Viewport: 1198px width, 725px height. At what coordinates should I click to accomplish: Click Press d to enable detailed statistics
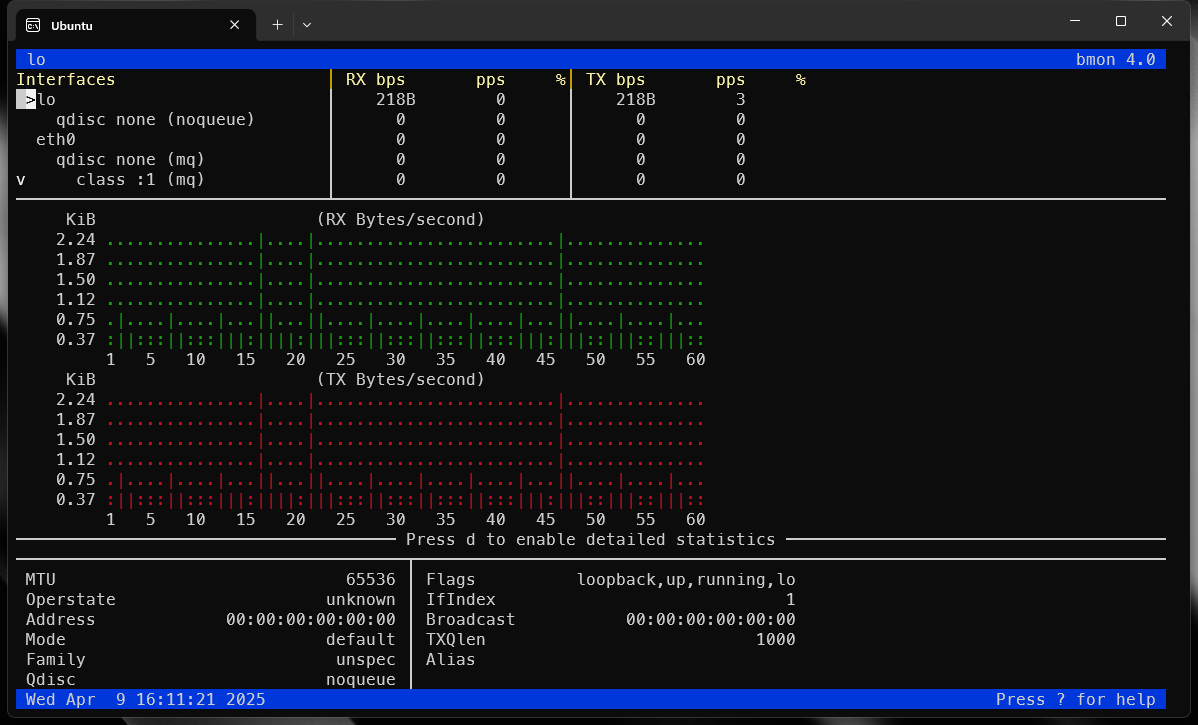589,539
